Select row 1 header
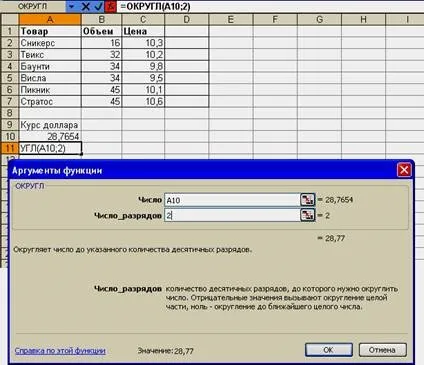Viewport: 424px width, 365px height. point(10,31)
